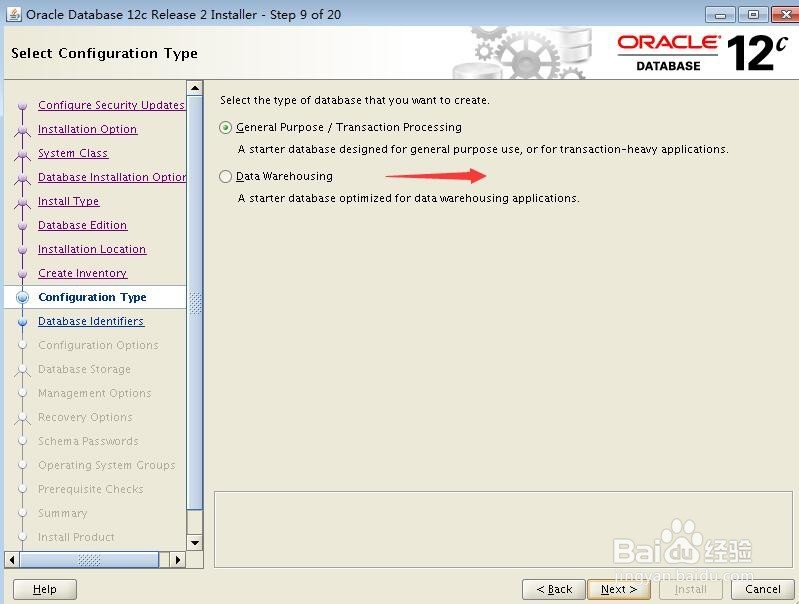Go to Installation Option step
Screen dimensions: 799x604
(87, 129)
